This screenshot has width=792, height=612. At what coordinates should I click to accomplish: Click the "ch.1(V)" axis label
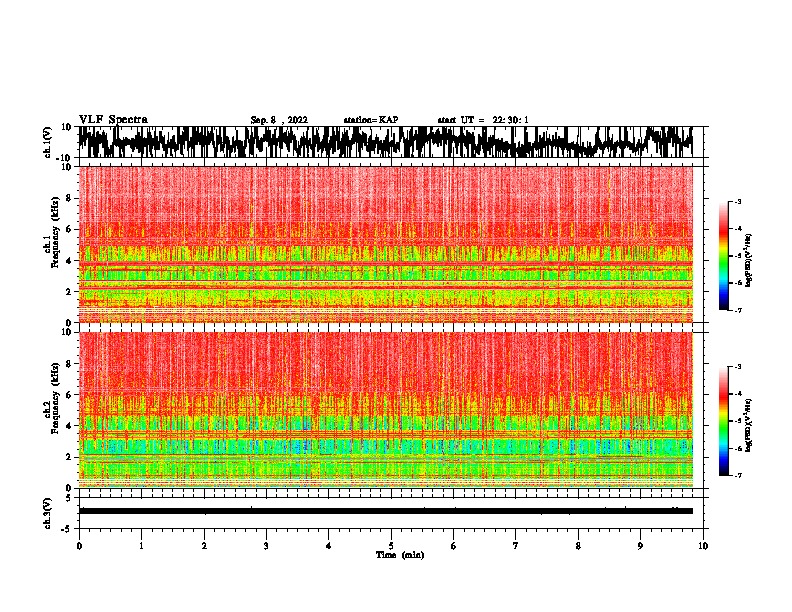tap(49, 142)
